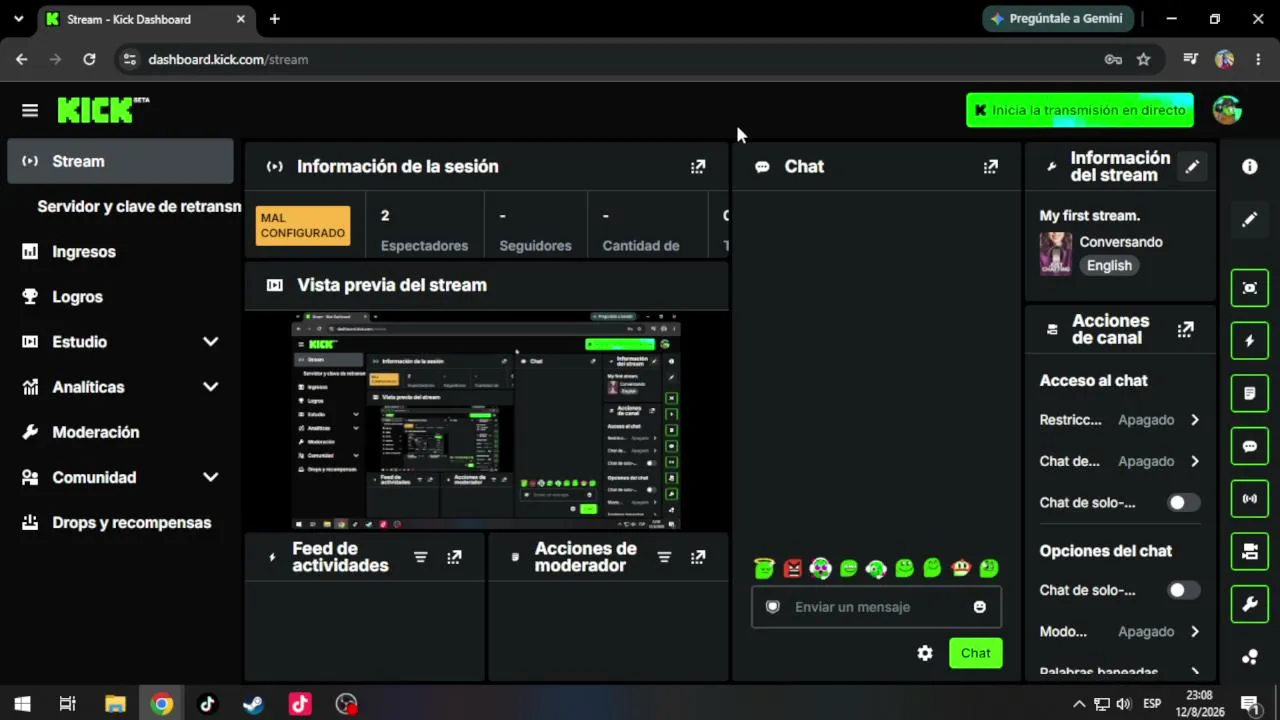Pop out the Información de la sesión panel
1280x720 pixels.
(698, 167)
